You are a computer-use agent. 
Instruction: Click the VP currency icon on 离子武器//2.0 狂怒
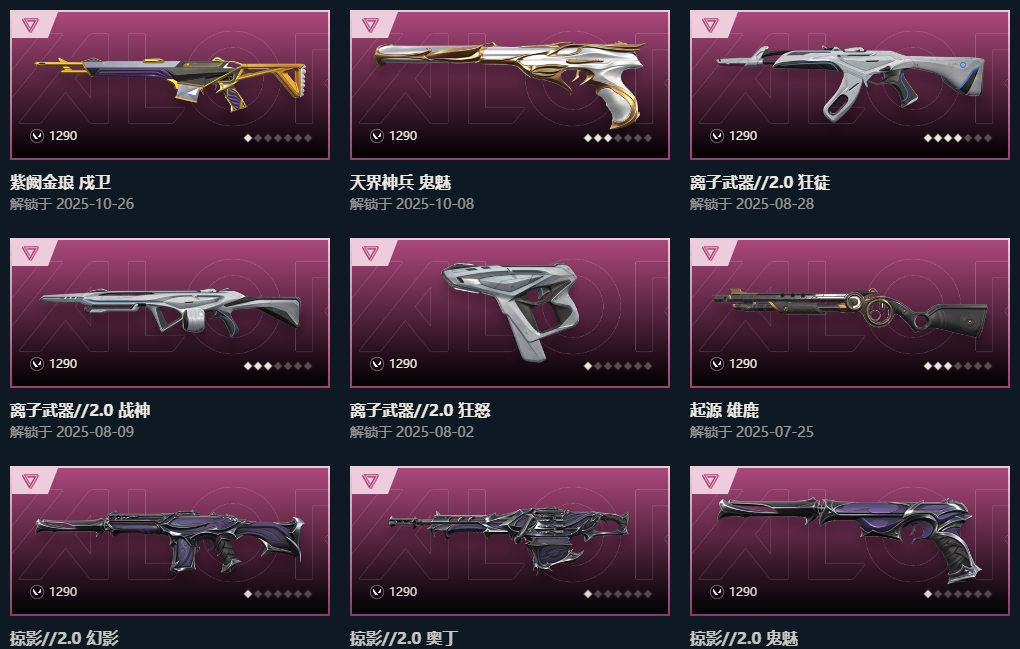[377, 364]
